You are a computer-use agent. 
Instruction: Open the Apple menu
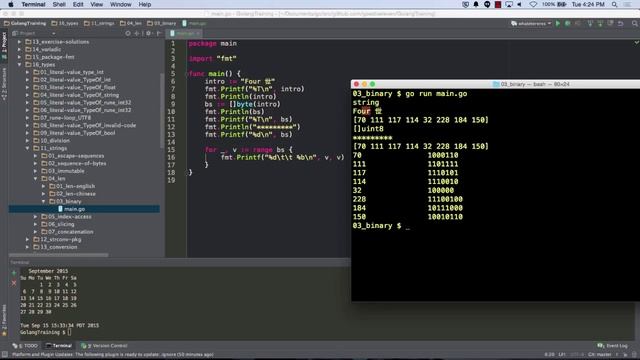point(11,4)
